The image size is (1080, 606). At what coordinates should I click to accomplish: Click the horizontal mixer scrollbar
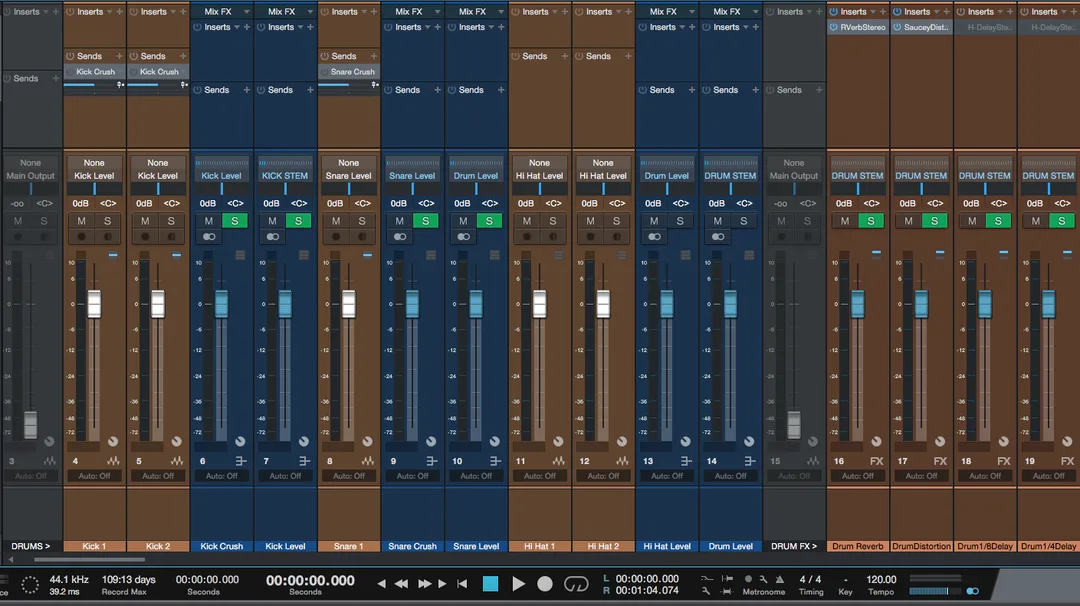click(x=90, y=560)
